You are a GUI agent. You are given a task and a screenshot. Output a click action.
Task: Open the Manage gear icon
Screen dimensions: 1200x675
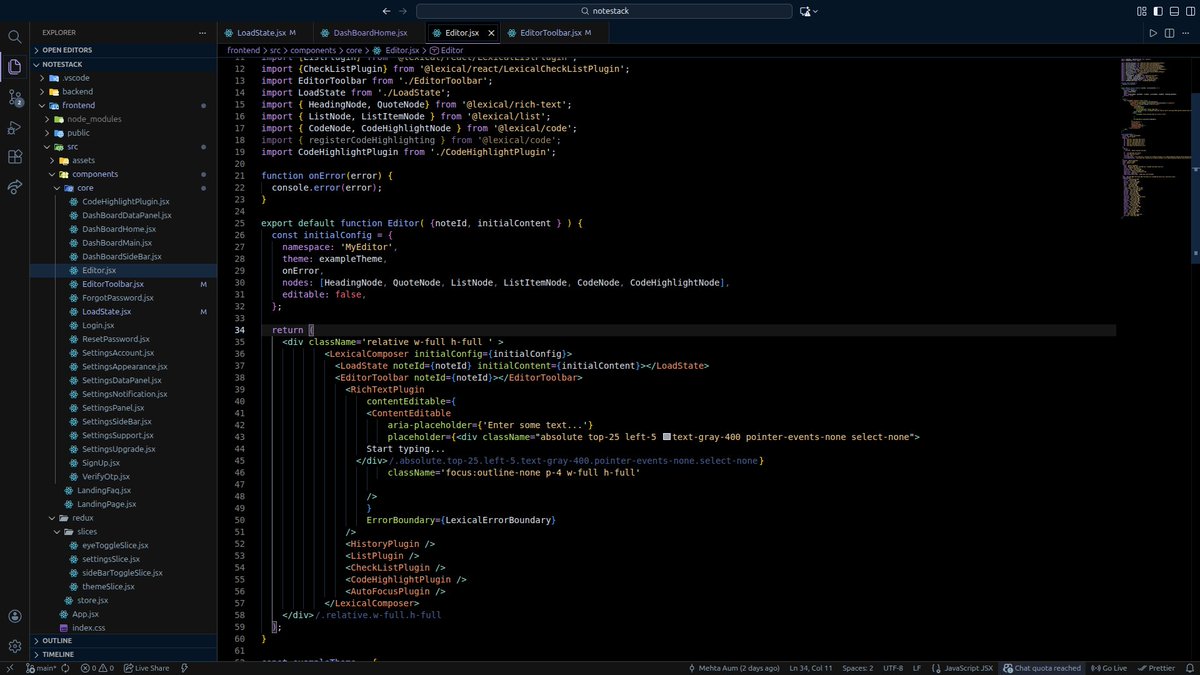pyautogui.click(x=15, y=647)
